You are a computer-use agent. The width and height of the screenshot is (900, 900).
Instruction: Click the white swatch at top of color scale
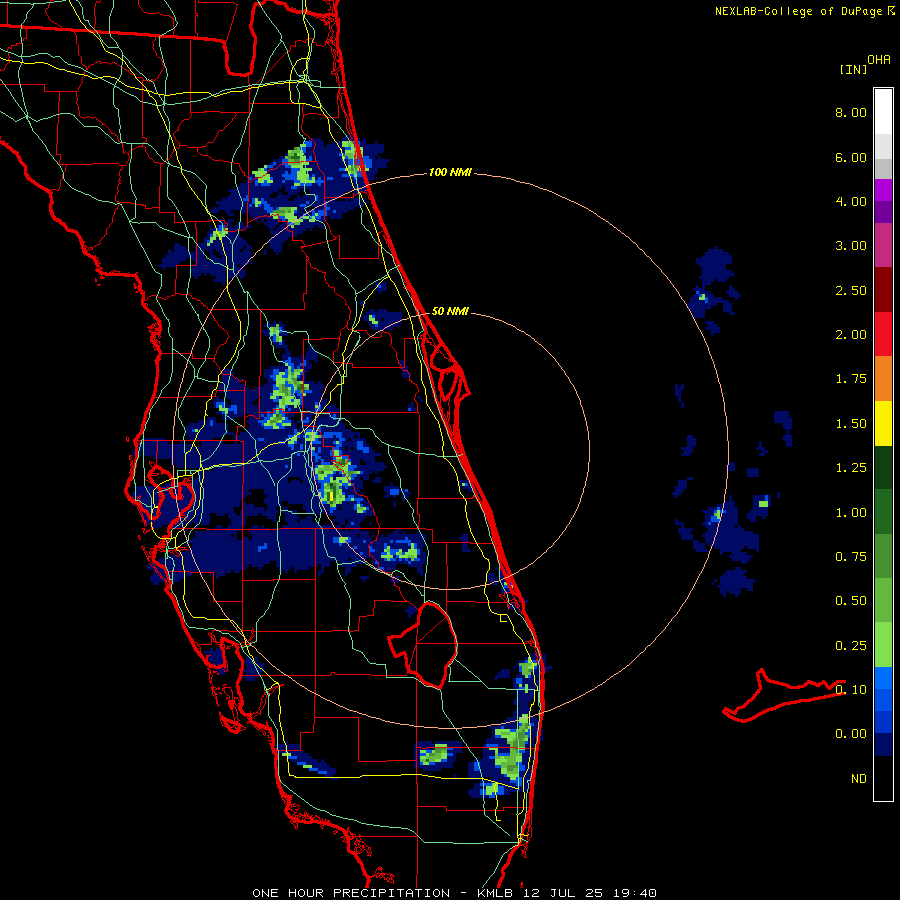883,111
